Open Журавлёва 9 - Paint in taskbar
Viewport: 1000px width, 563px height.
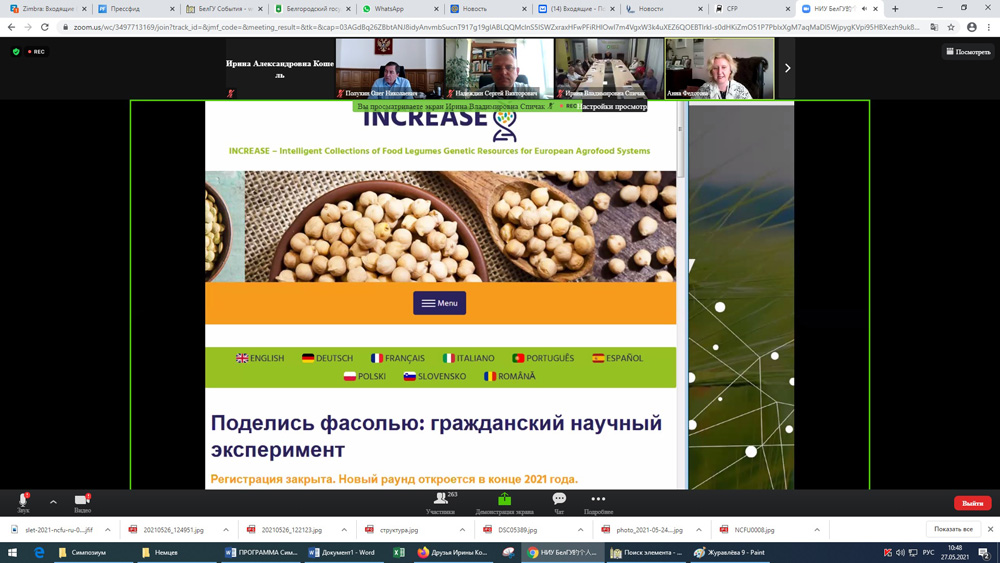(730, 552)
